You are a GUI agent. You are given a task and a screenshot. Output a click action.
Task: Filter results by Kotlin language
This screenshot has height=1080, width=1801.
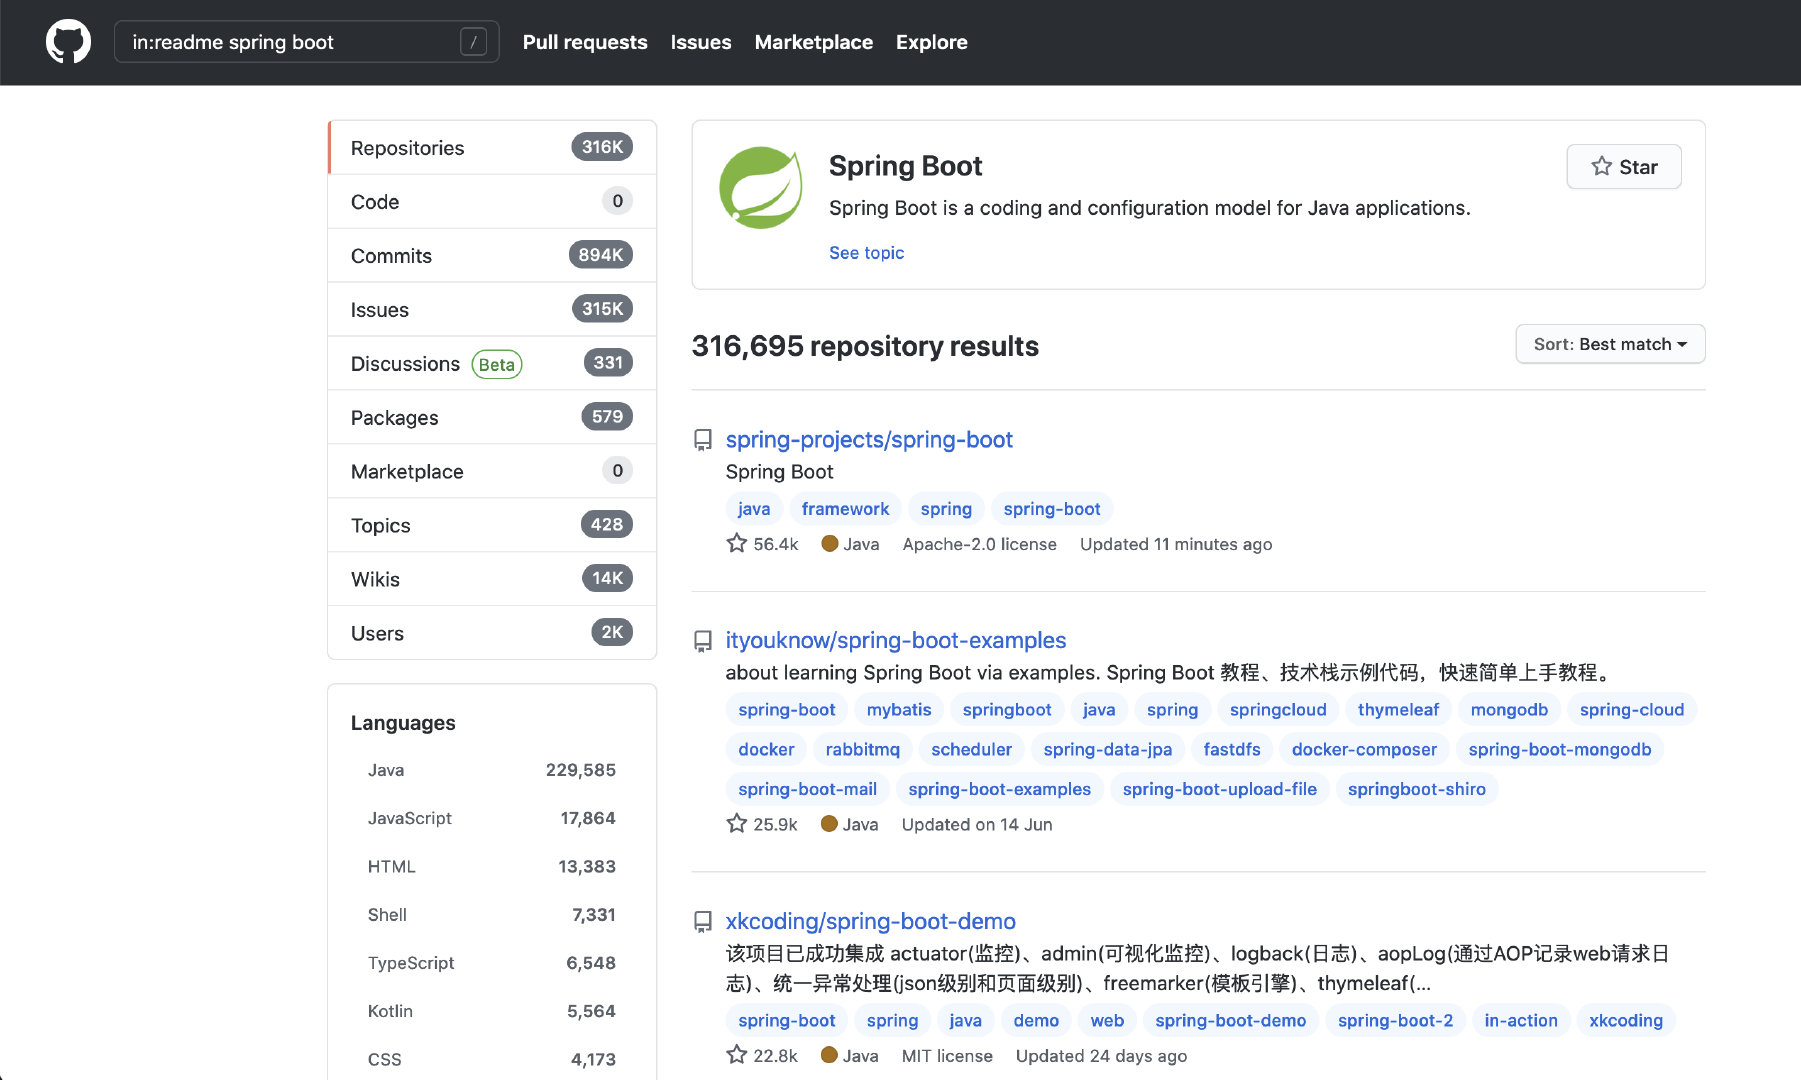pos(492,1011)
